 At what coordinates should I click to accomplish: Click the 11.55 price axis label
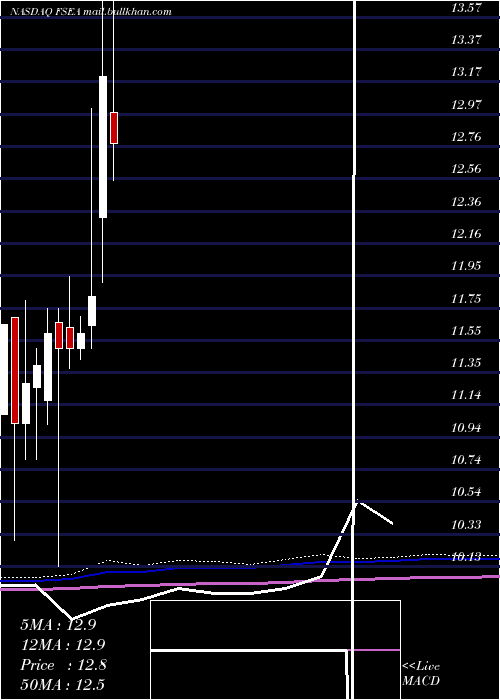click(466, 331)
